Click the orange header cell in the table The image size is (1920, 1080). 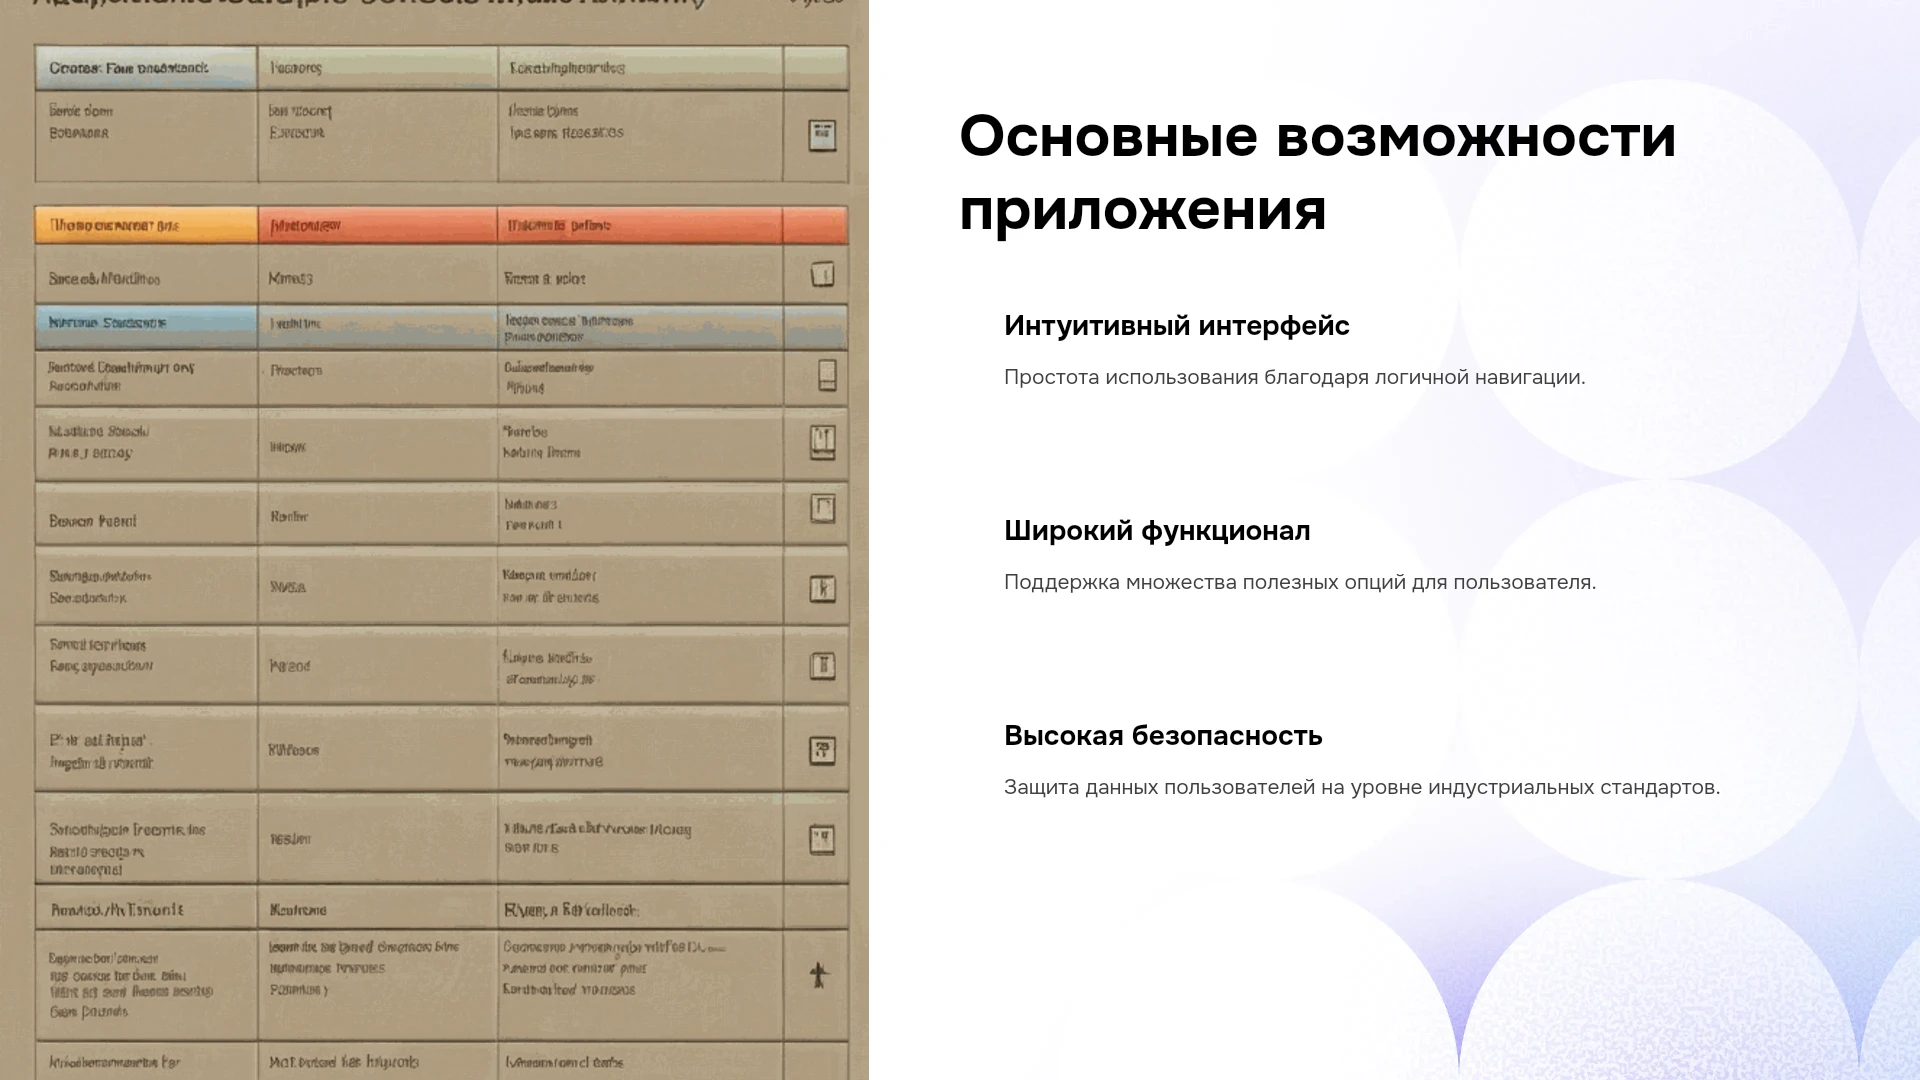146,225
